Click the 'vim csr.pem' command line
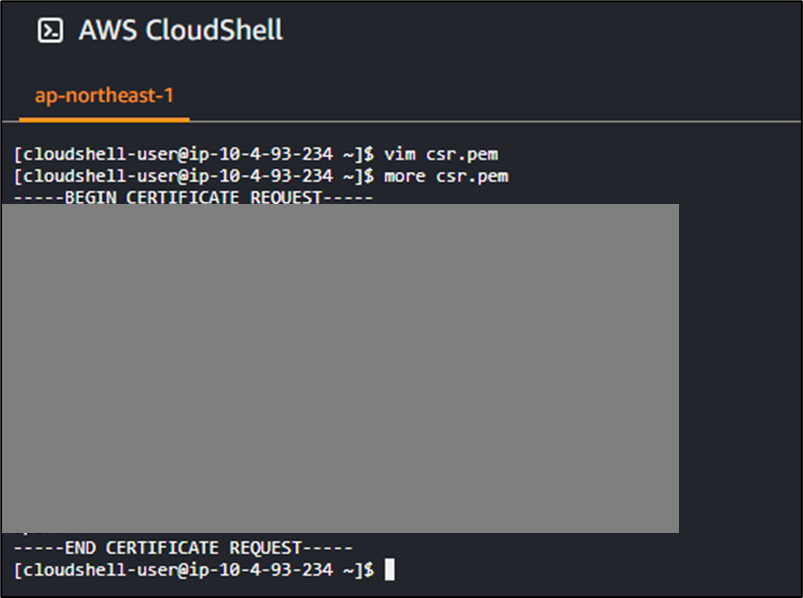The width and height of the screenshot is (803, 598). [256, 154]
